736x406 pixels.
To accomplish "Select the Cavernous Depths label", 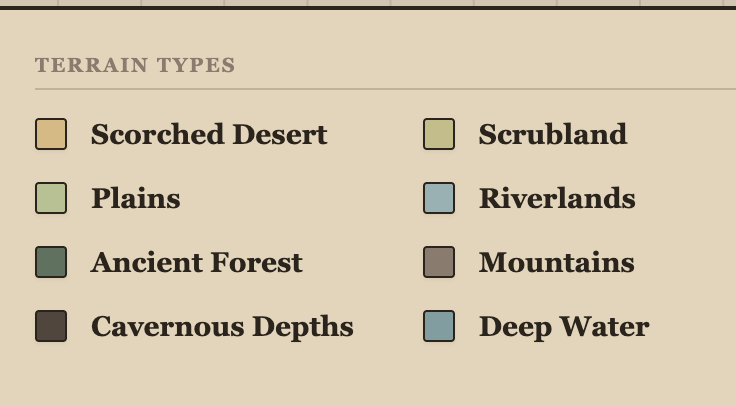I will point(222,326).
